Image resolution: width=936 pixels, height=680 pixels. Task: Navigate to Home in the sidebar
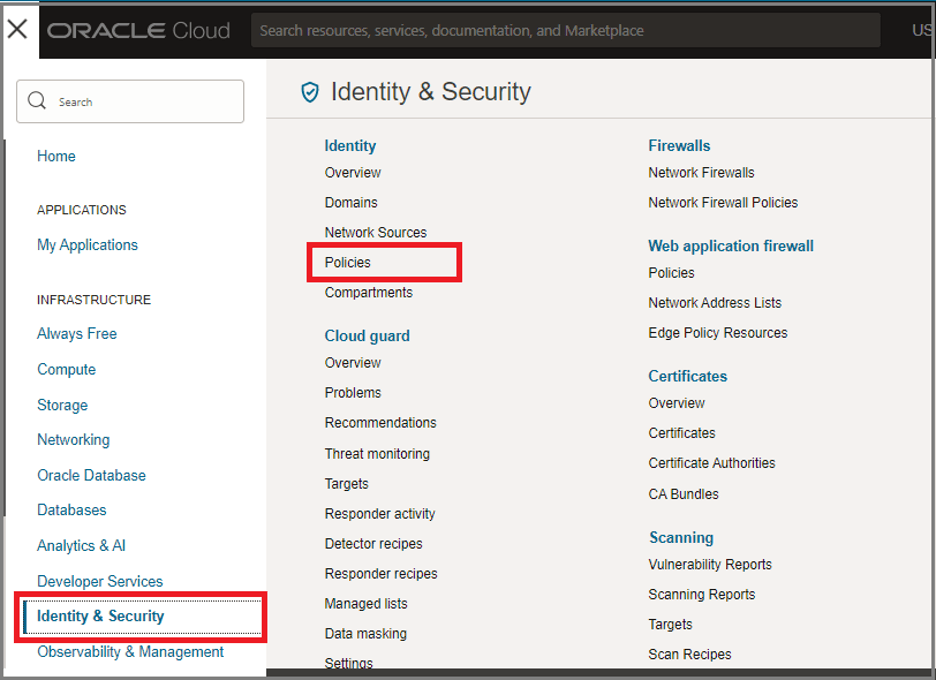pos(56,156)
